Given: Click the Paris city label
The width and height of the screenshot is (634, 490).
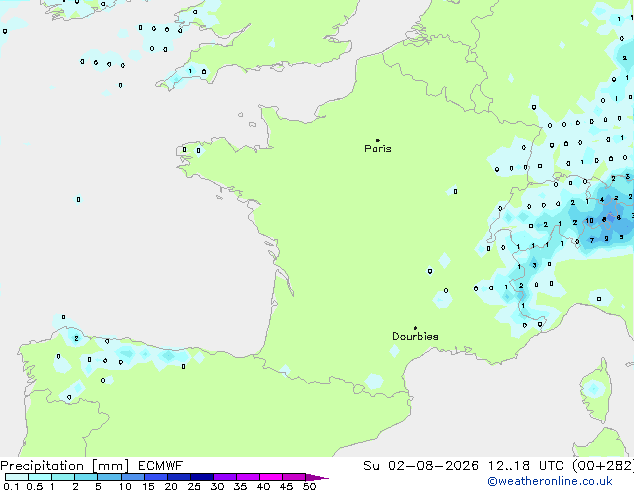Looking at the screenshot, I should click(378, 149).
